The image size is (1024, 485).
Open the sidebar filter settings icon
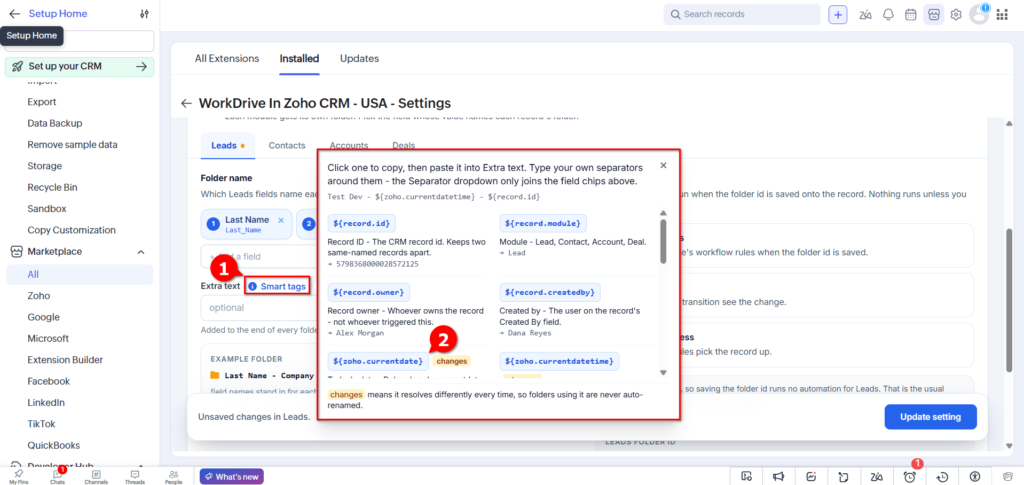pyautogui.click(x=144, y=14)
